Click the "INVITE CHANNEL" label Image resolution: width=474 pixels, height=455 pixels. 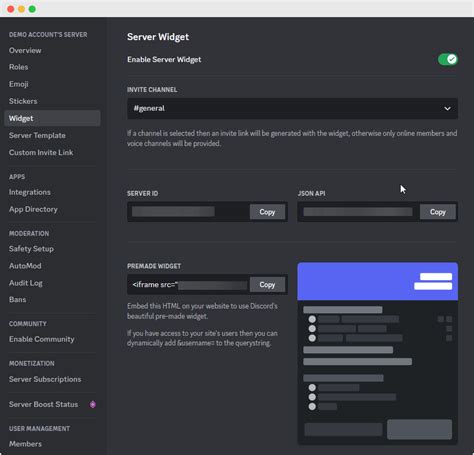152,90
